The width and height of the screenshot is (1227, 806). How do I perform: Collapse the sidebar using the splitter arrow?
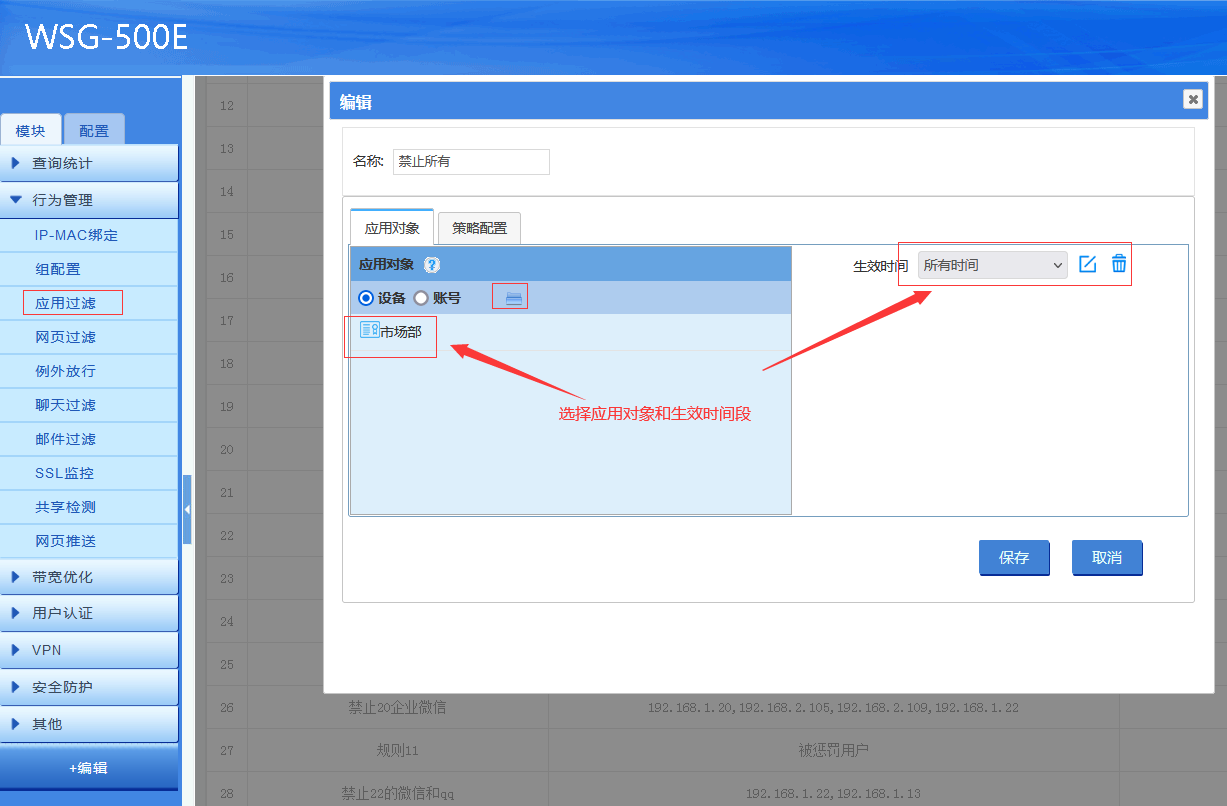click(x=187, y=509)
